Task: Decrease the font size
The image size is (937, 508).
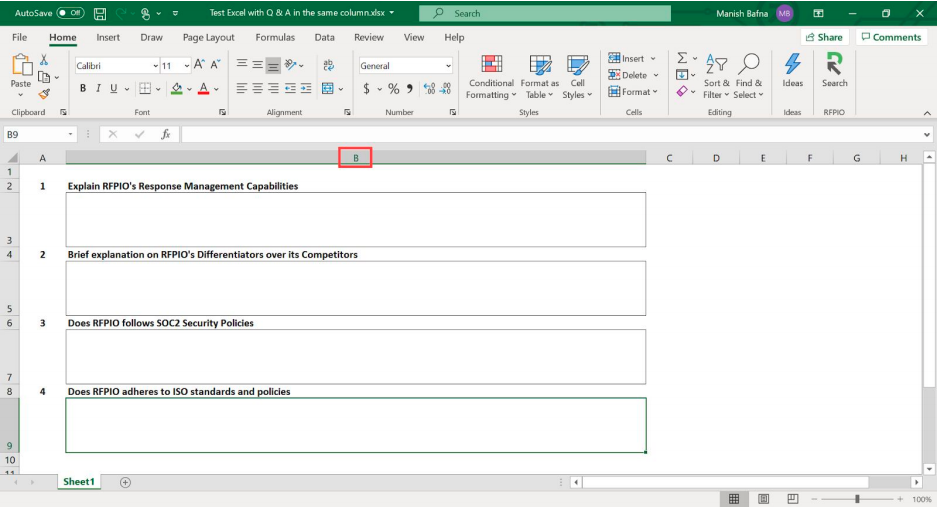Action: (x=215, y=65)
